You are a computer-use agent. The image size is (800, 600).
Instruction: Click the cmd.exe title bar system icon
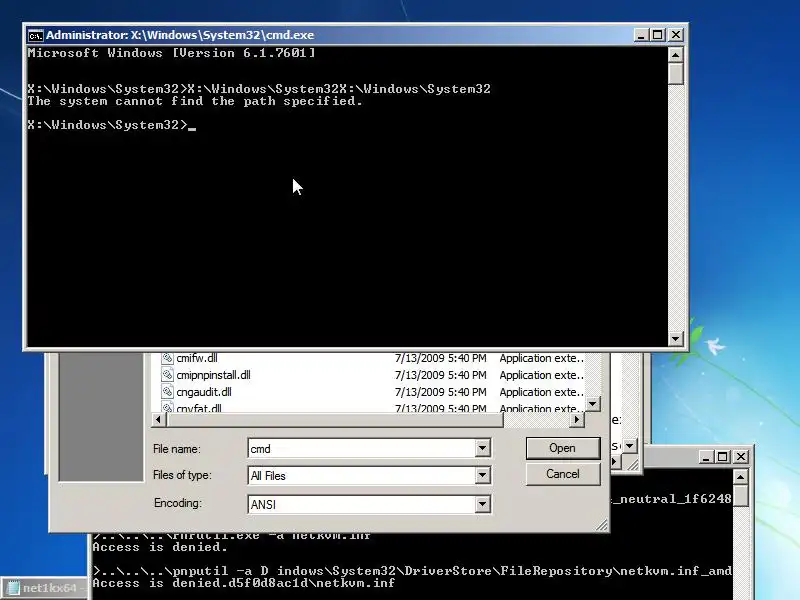coord(35,35)
